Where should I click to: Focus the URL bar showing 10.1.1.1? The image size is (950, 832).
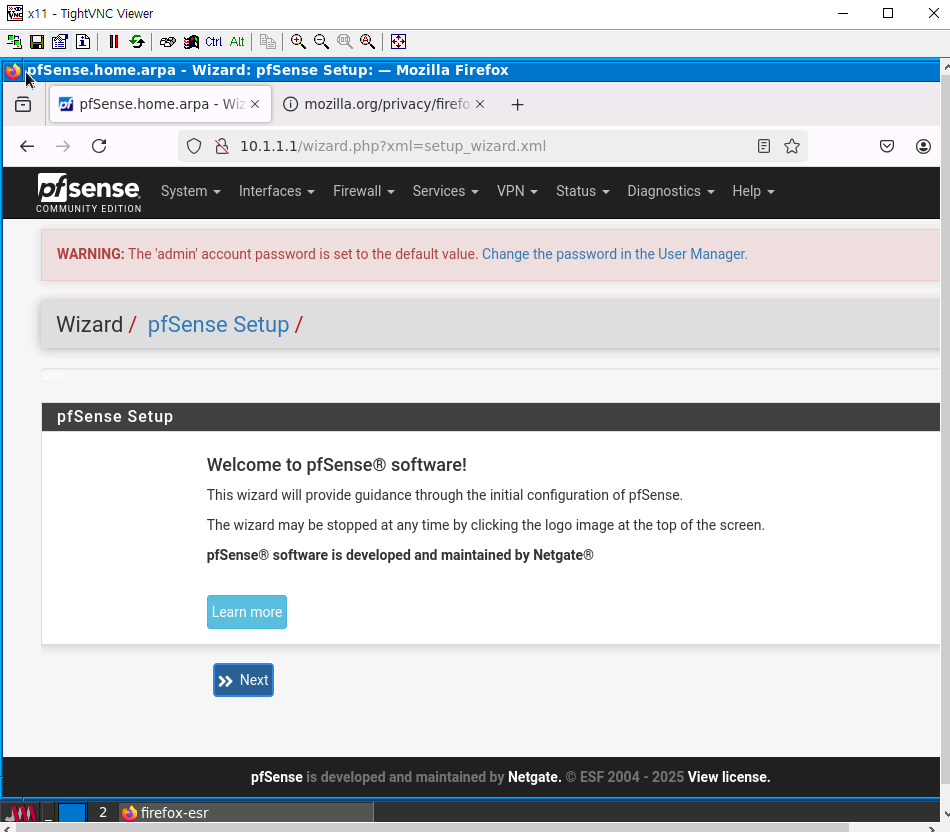pos(493,146)
